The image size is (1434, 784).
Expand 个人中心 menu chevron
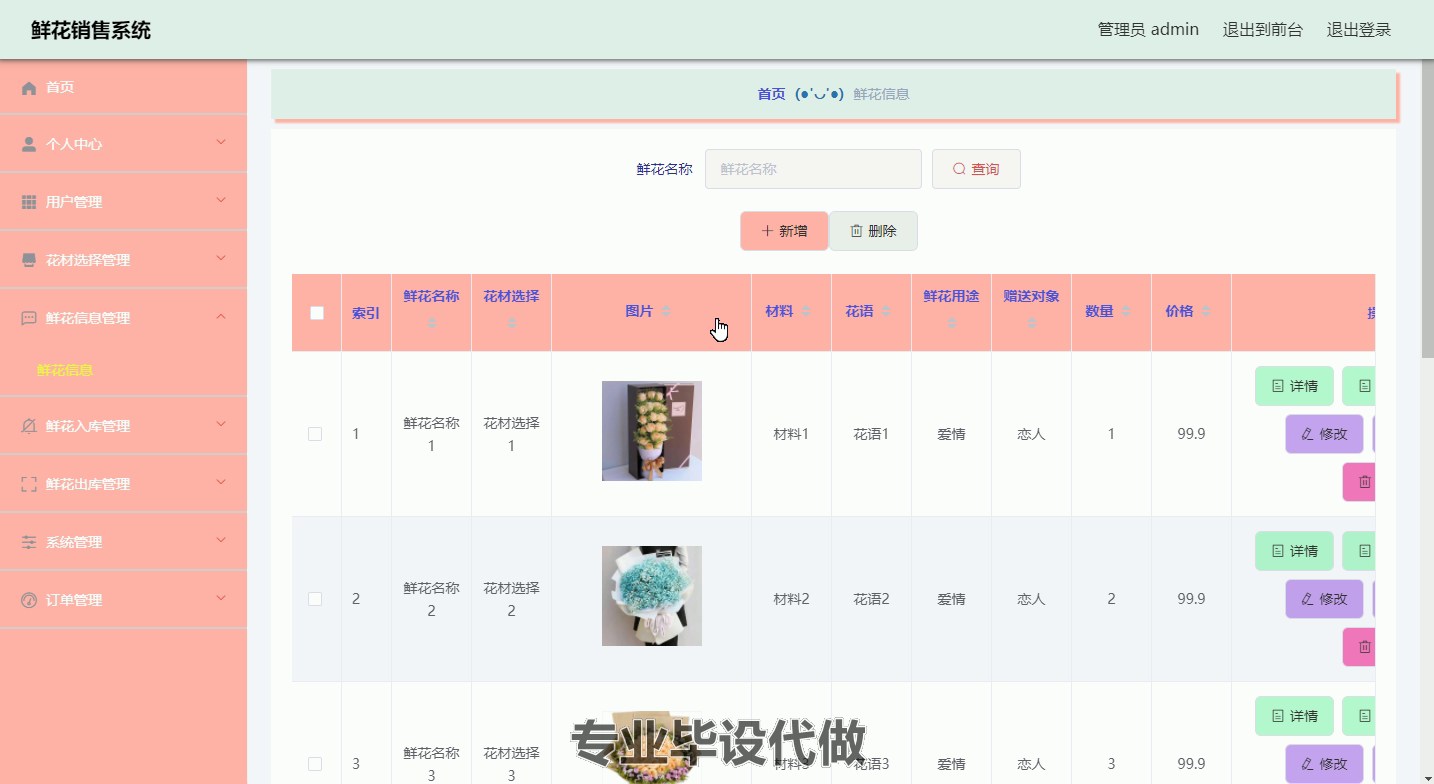tap(221, 143)
